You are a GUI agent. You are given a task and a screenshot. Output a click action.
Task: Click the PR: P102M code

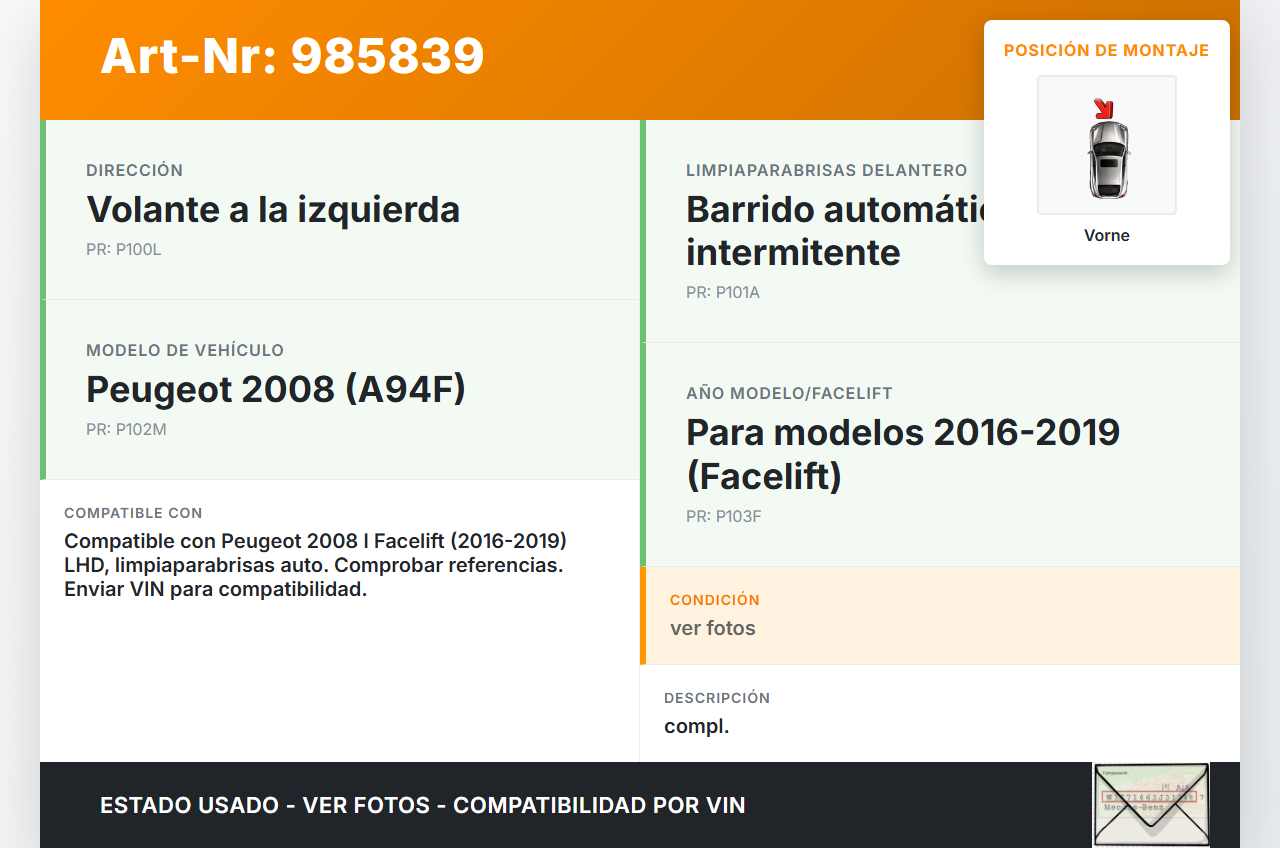(126, 430)
